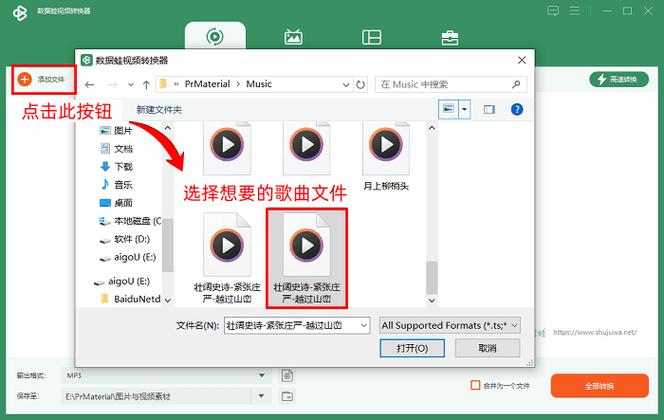Expand the file name dropdown arrow
Viewport: 664px width, 420px height.
pos(363,326)
